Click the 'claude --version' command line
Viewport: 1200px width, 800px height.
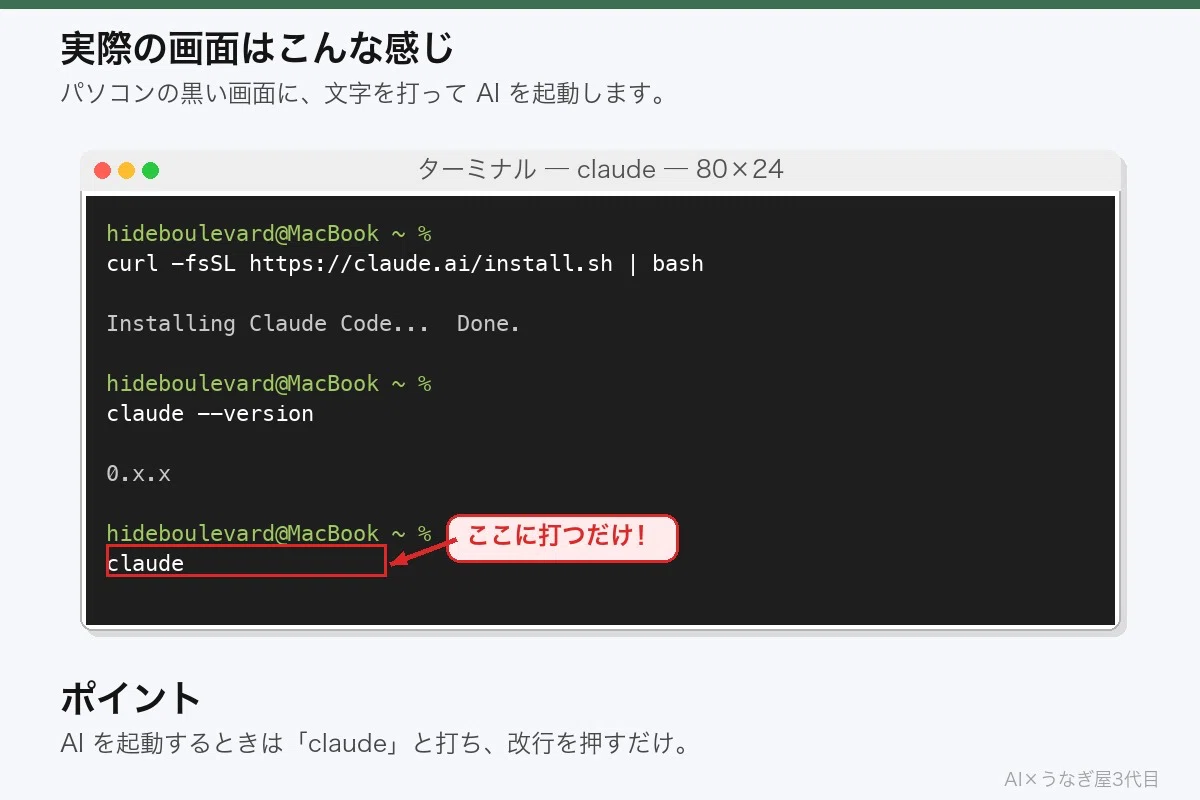click(x=210, y=414)
